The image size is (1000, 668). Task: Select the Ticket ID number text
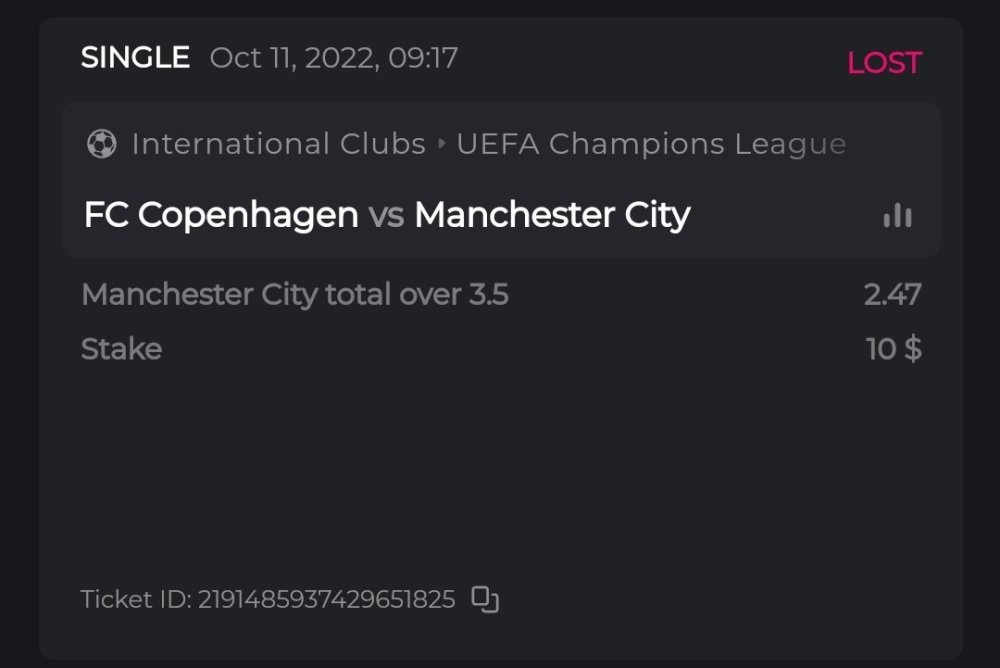pos(326,600)
